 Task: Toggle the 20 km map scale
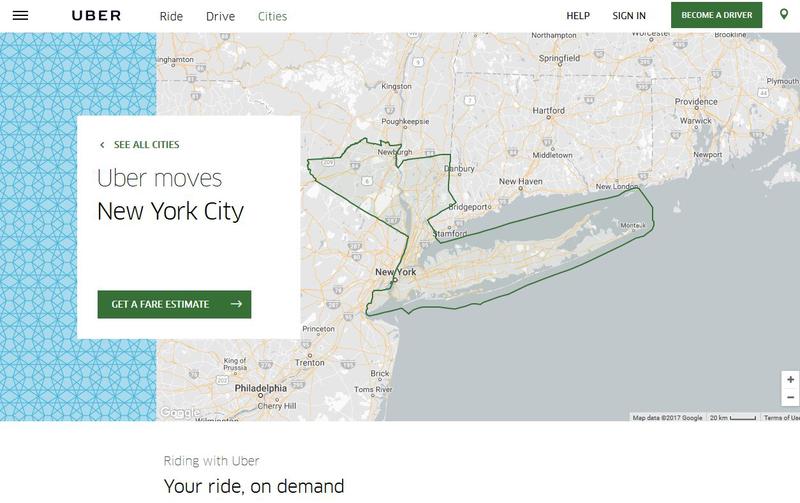point(732,417)
